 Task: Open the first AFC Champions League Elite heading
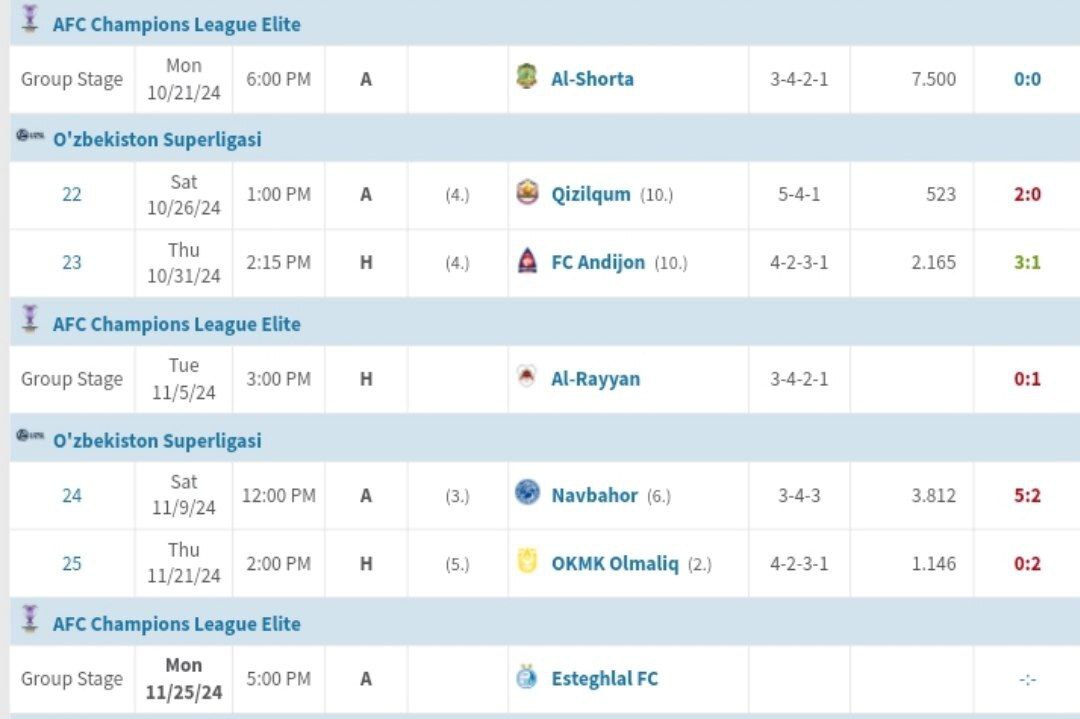tap(176, 24)
